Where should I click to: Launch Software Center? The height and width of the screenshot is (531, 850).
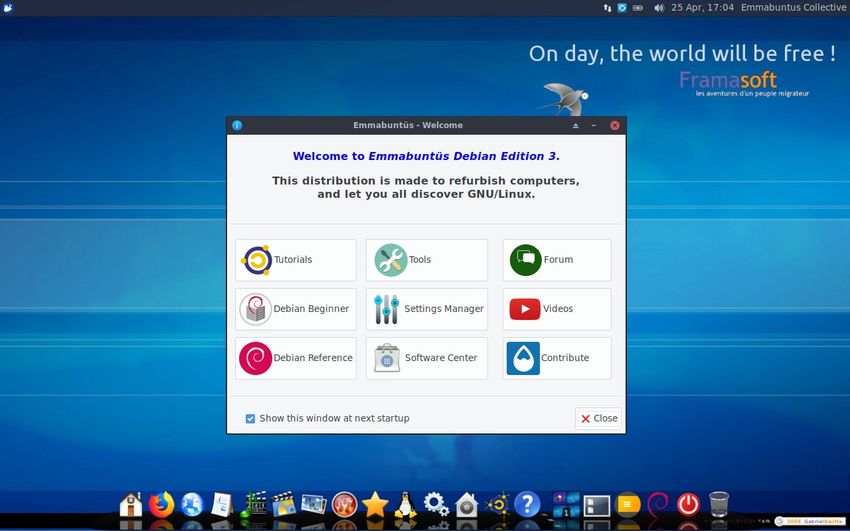427,358
